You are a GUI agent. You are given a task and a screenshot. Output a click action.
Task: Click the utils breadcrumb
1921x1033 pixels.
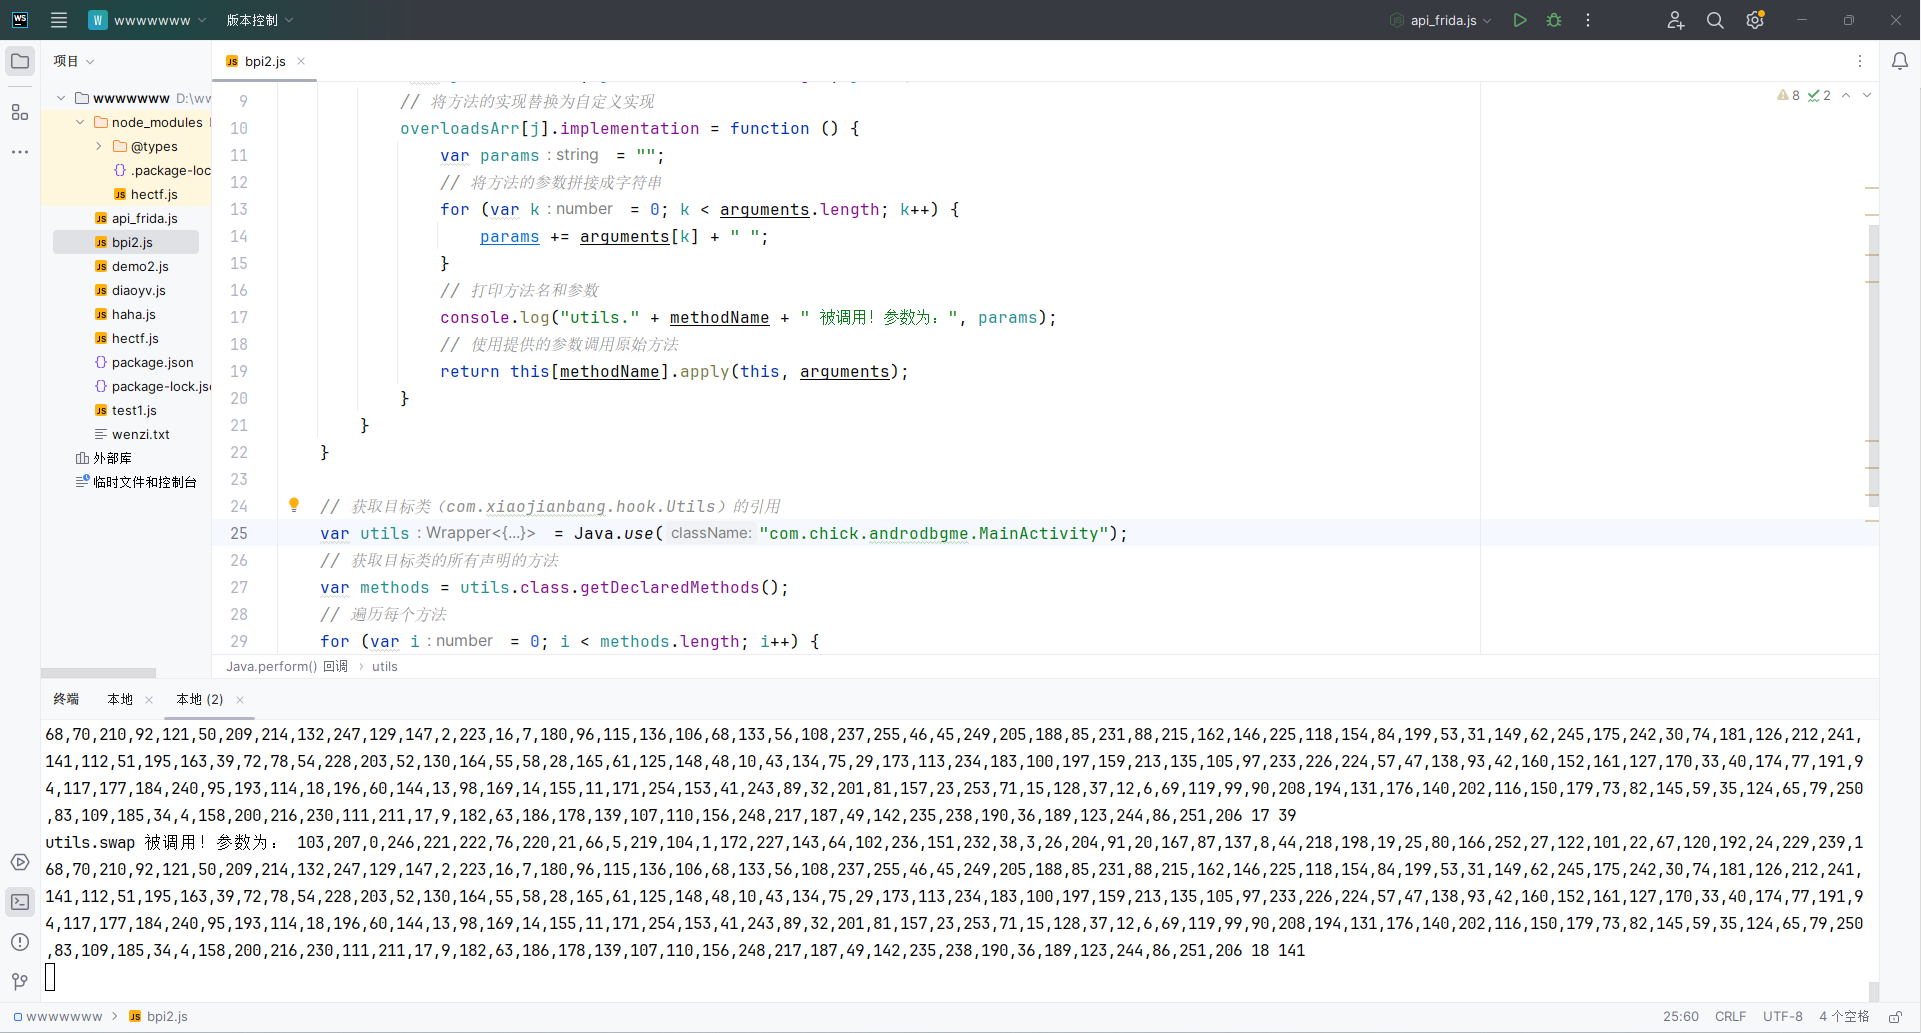click(385, 666)
